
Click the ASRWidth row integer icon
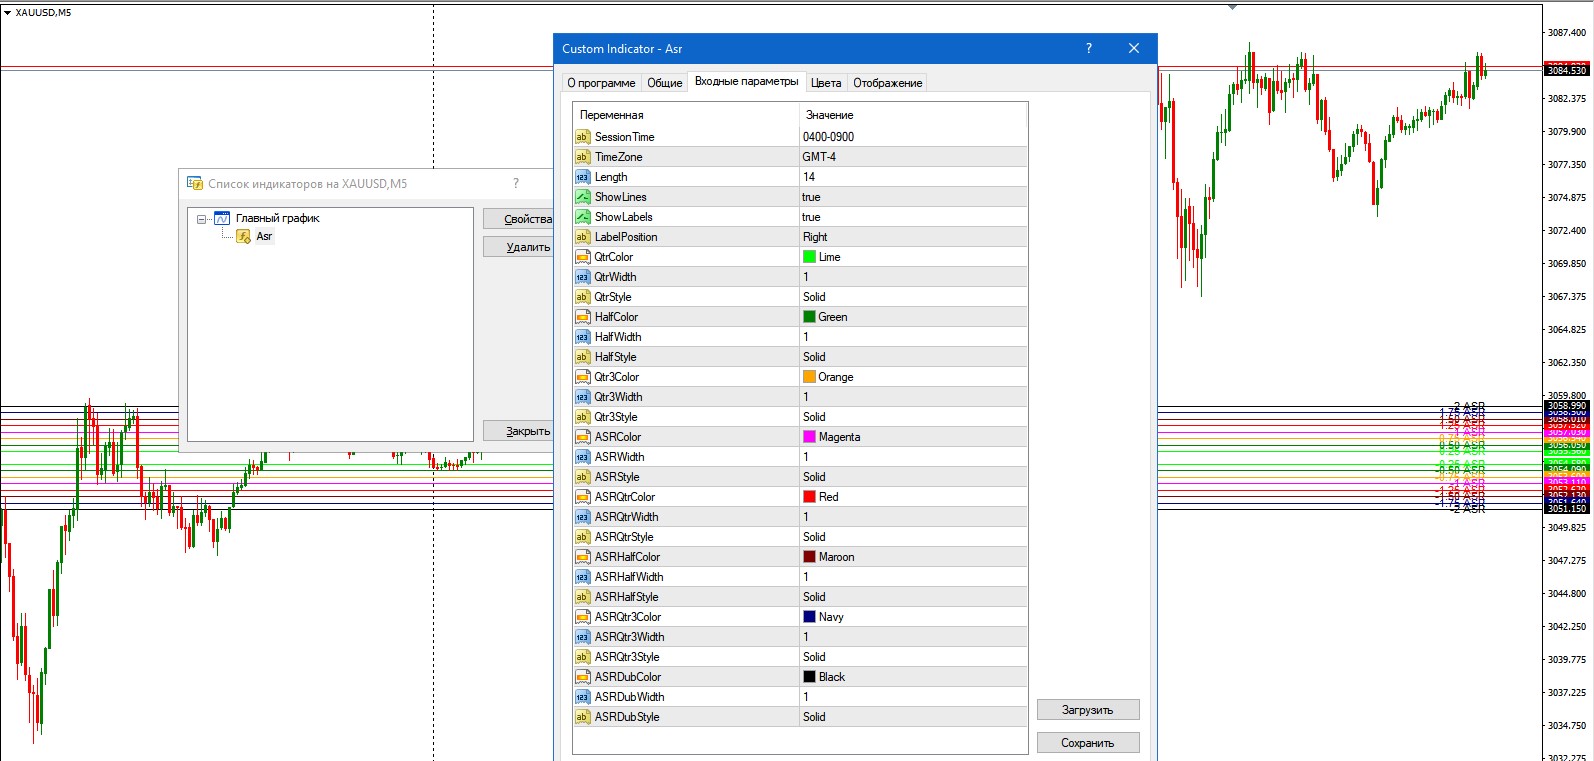coord(582,457)
